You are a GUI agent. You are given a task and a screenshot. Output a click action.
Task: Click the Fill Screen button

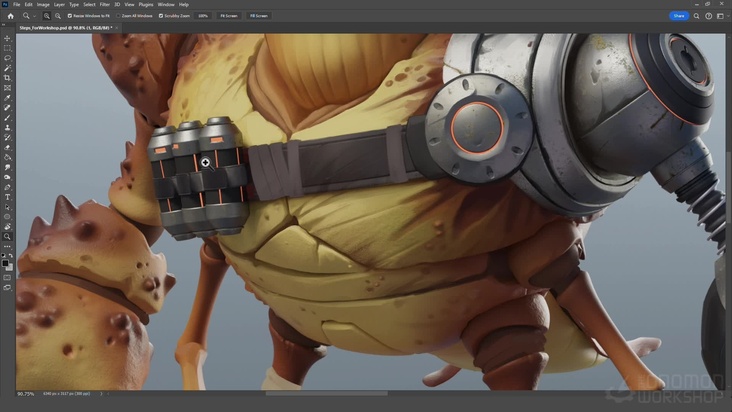259,16
